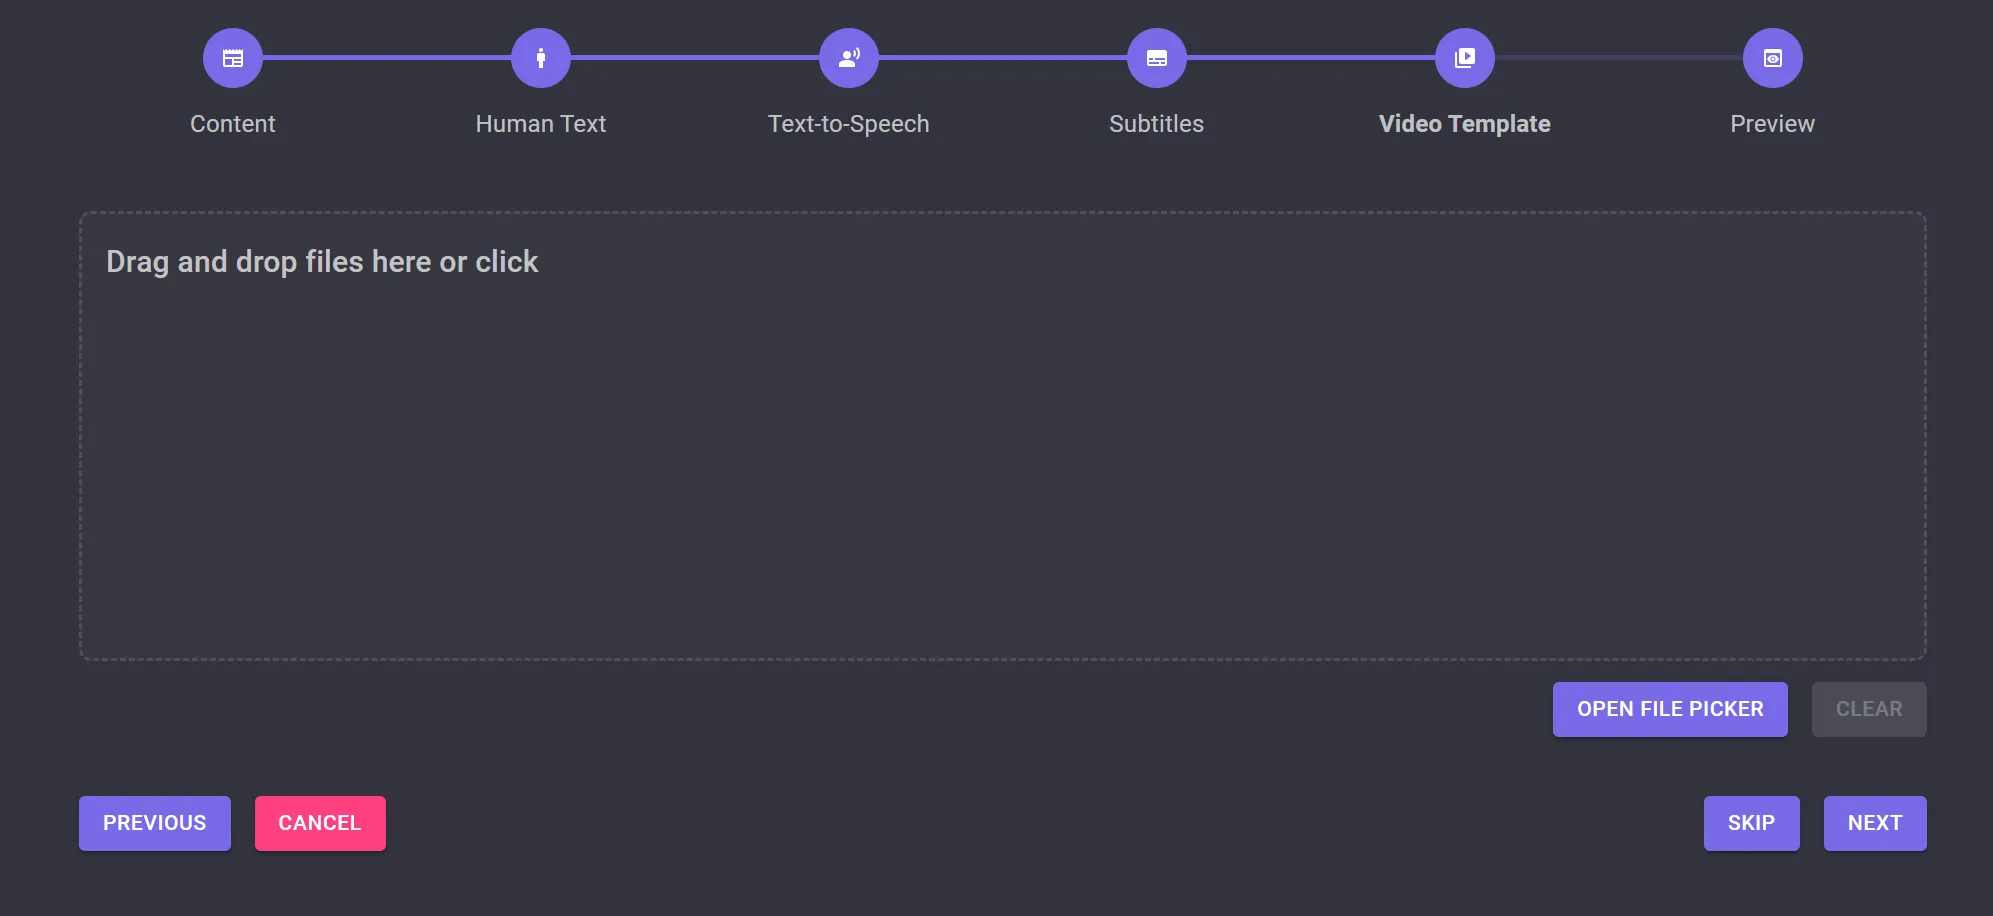
Task: Click the Video Template play icon
Action: pyautogui.click(x=1464, y=58)
